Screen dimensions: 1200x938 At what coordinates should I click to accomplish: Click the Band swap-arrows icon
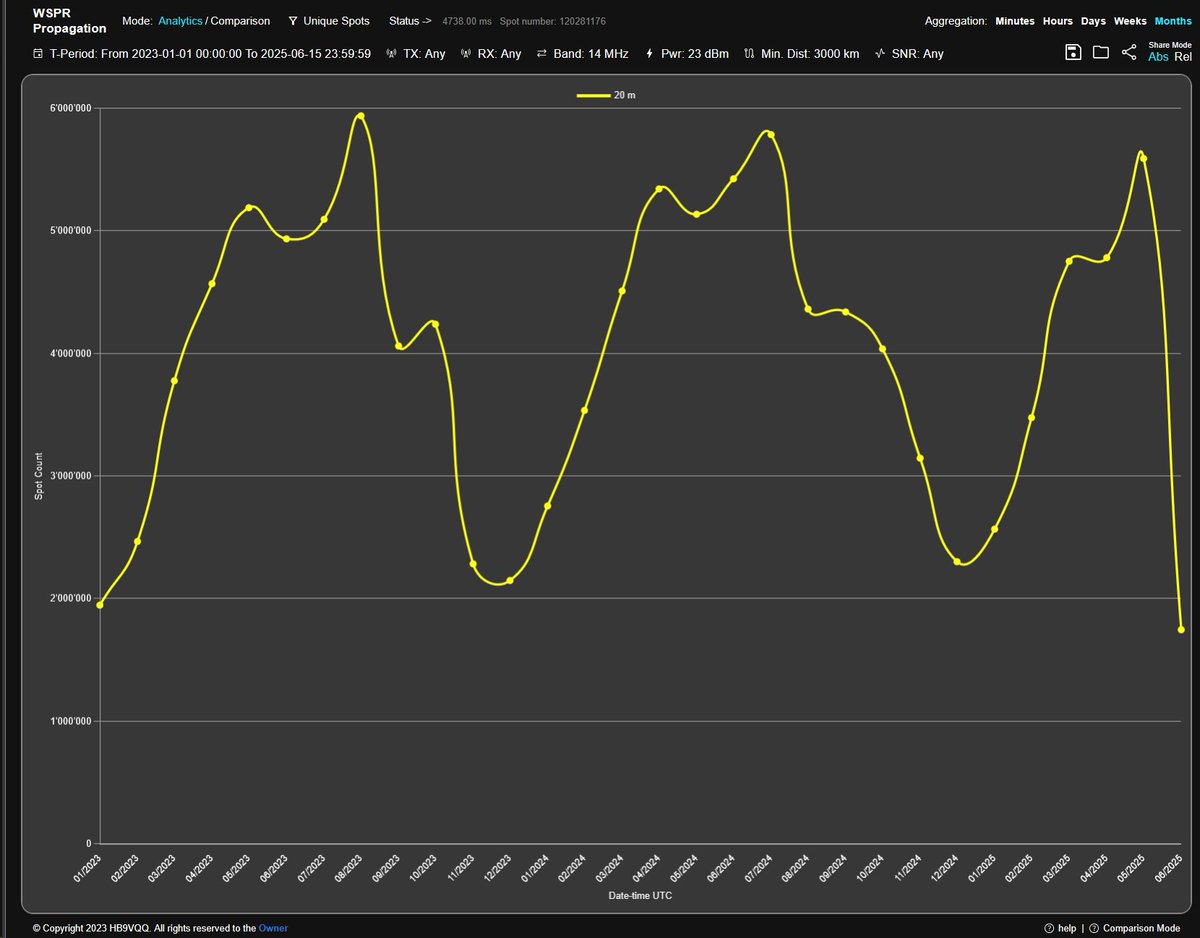pos(542,53)
